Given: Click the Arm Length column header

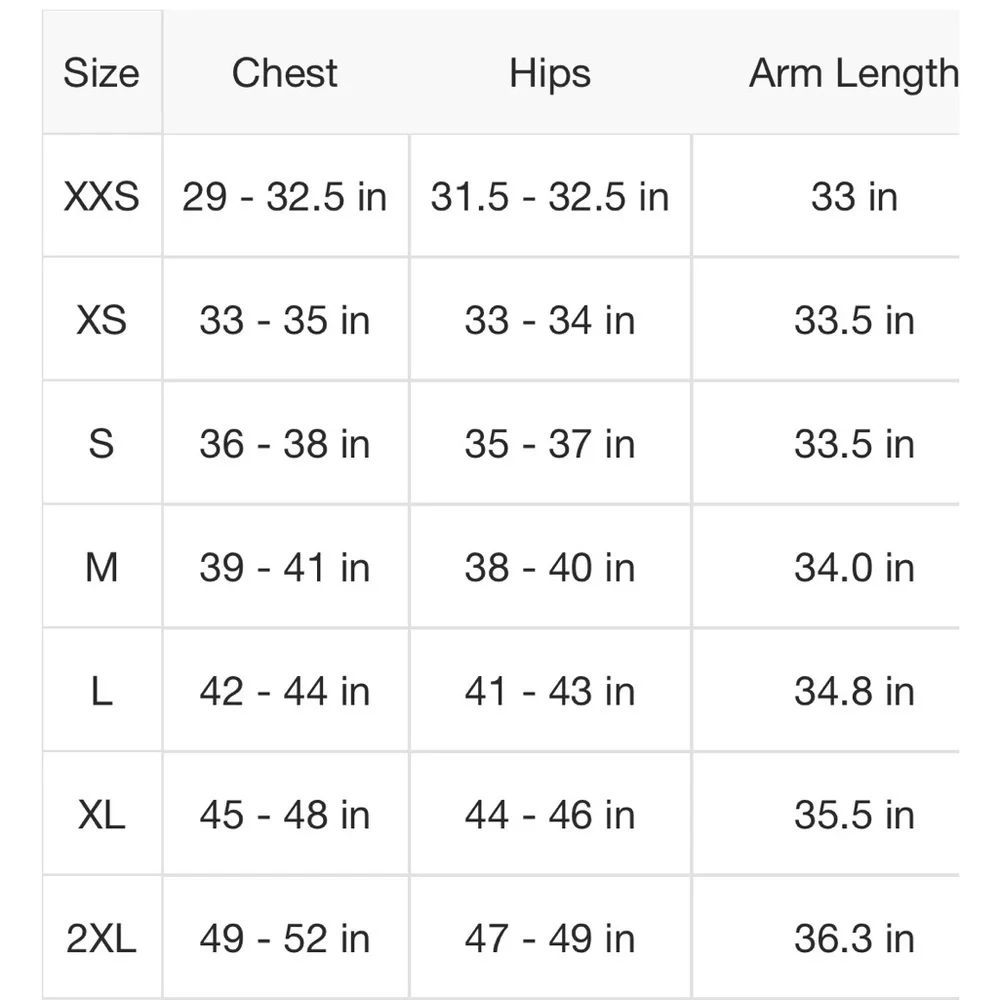Looking at the screenshot, I should tap(853, 73).
